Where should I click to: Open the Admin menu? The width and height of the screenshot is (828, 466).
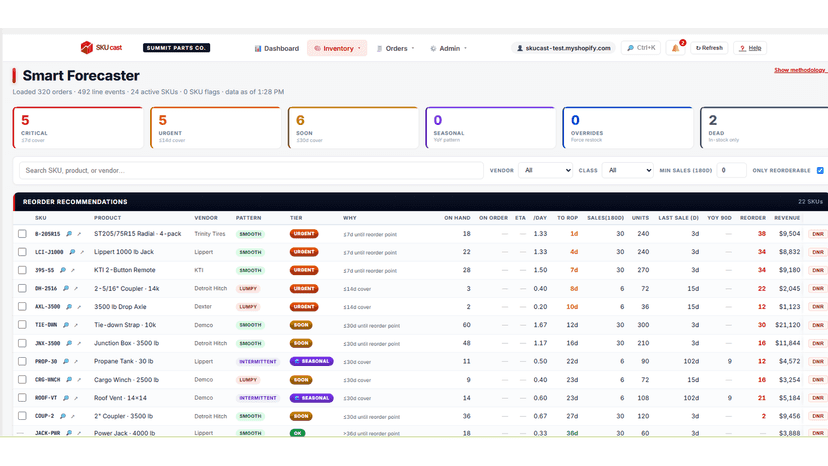[x=449, y=48]
